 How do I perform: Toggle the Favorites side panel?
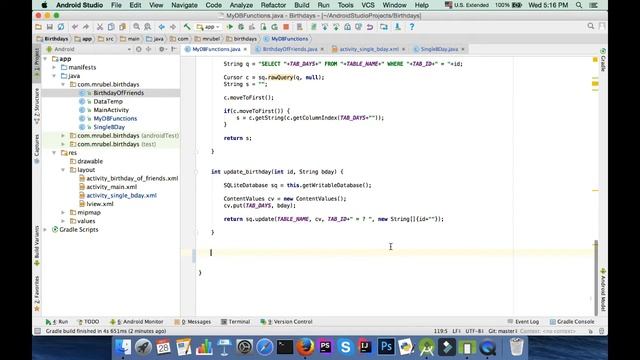tap(37, 293)
